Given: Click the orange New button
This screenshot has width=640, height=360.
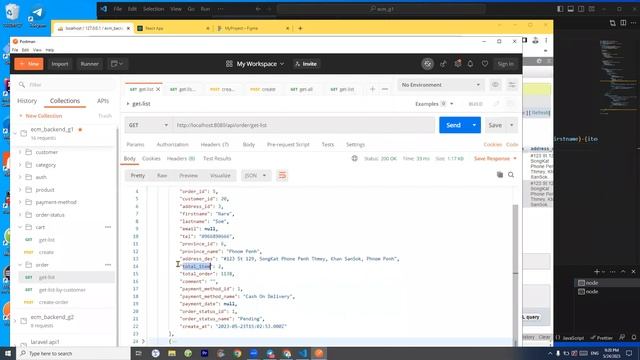Looking at the screenshot, I should pyautogui.click(x=29, y=64).
